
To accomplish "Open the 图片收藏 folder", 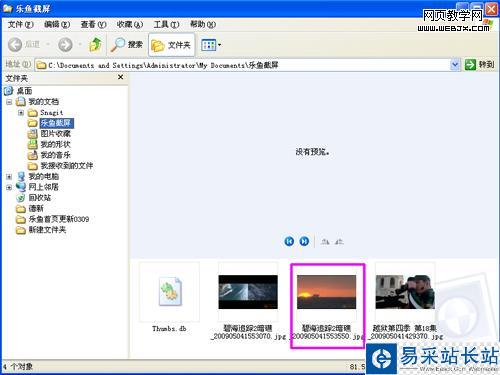I will click(x=55, y=134).
